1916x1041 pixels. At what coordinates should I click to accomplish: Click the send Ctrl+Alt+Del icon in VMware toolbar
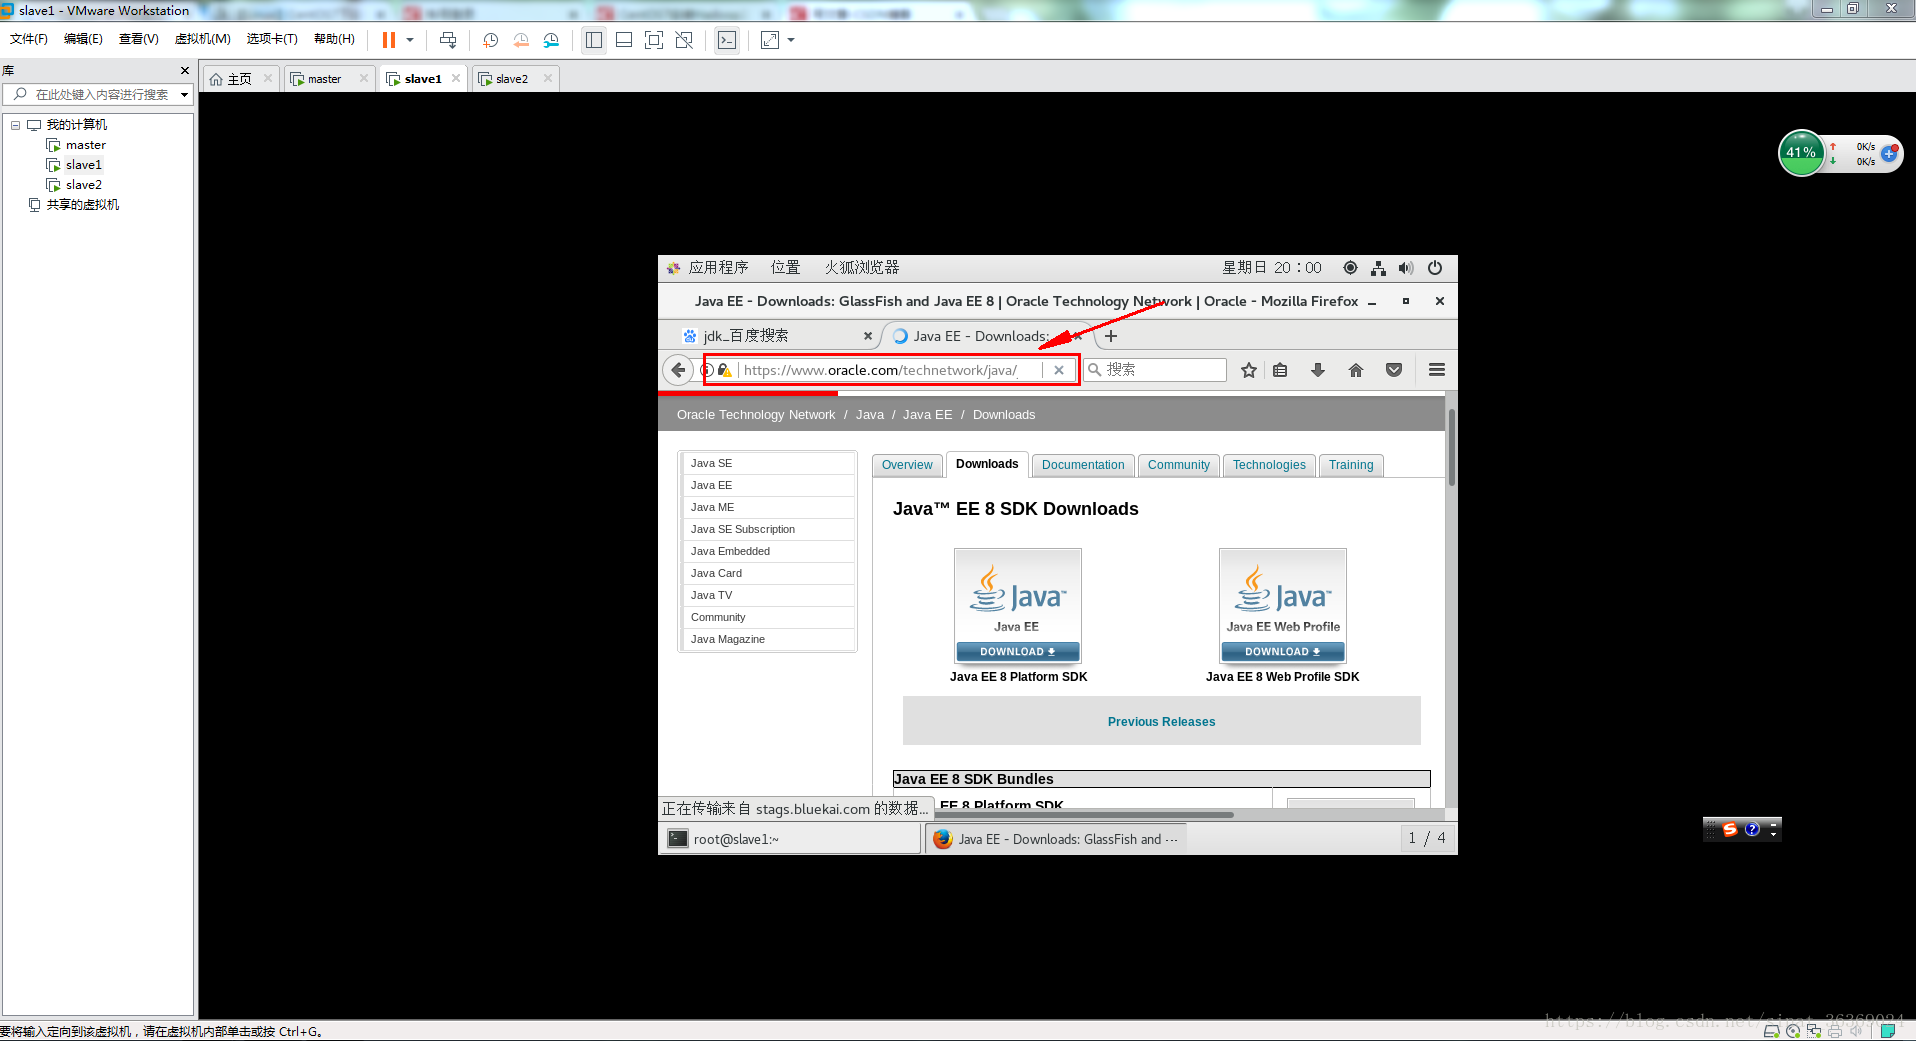pyautogui.click(x=448, y=40)
